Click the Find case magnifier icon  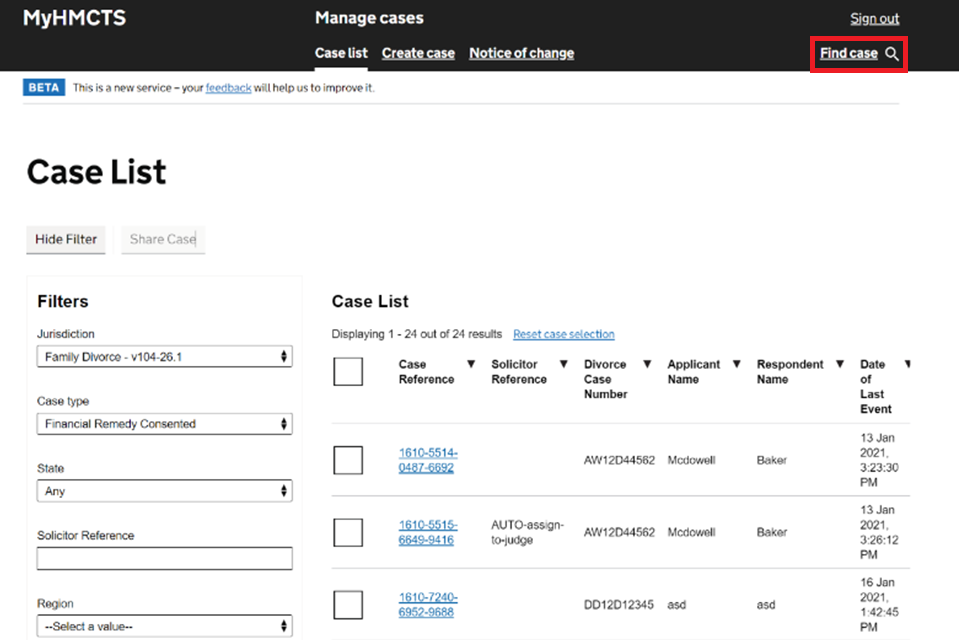pyautogui.click(x=892, y=54)
